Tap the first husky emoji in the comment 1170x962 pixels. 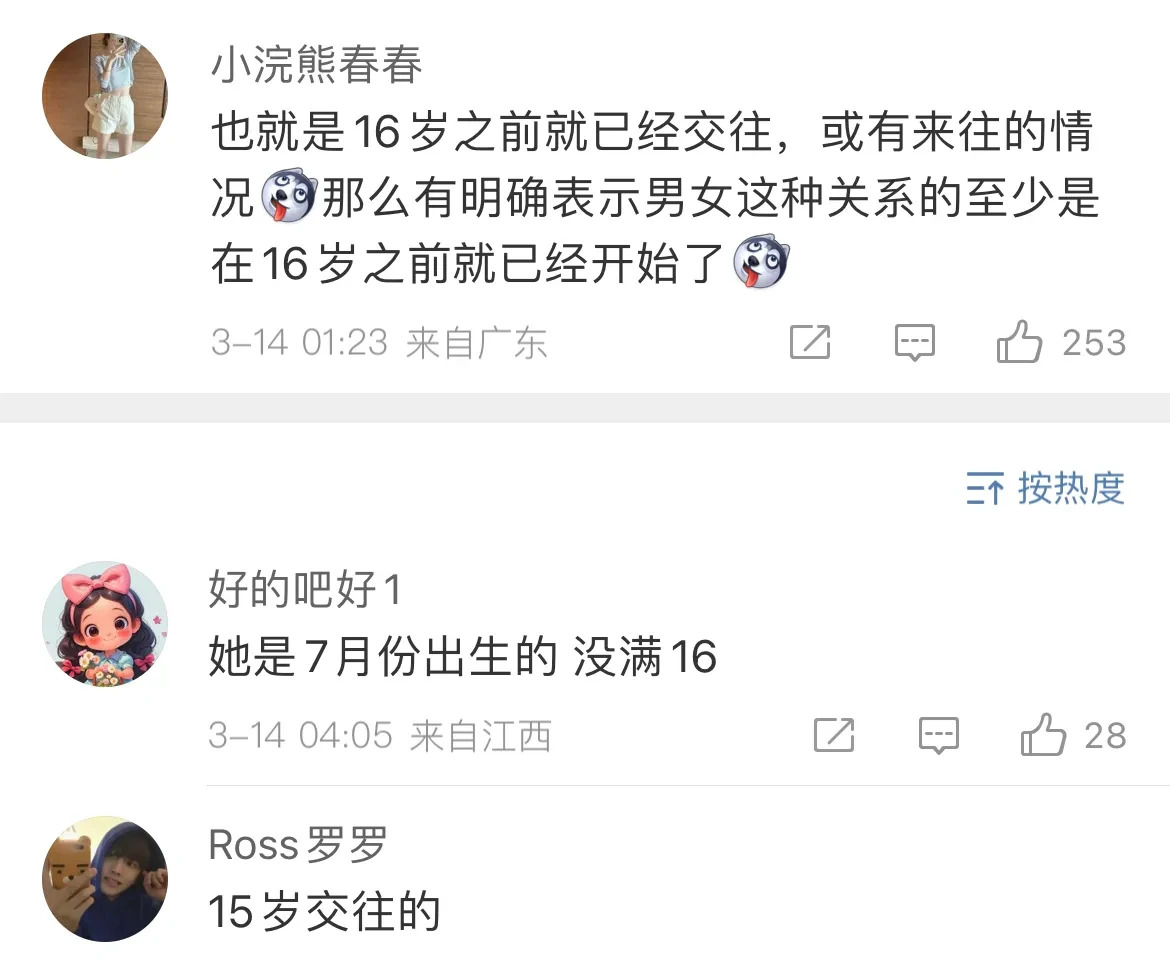(289, 196)
